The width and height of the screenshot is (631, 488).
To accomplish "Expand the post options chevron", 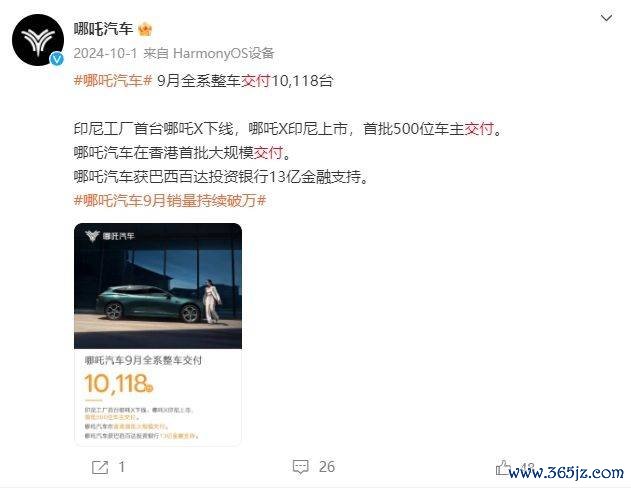I will click(x=606, y=18).
